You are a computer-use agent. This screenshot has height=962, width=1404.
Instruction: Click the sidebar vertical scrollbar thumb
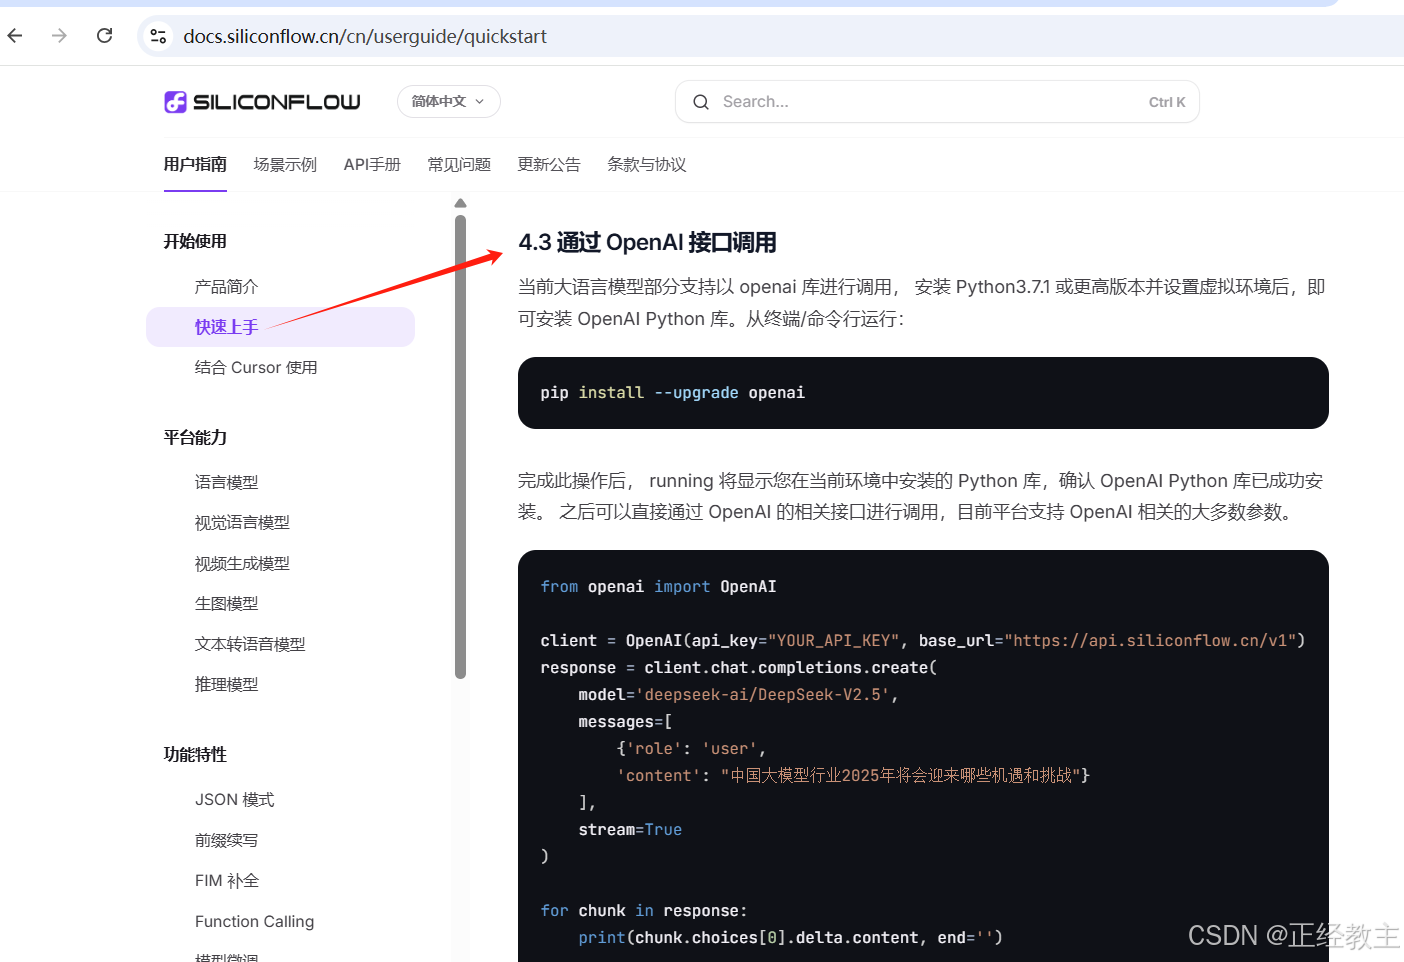460,447
